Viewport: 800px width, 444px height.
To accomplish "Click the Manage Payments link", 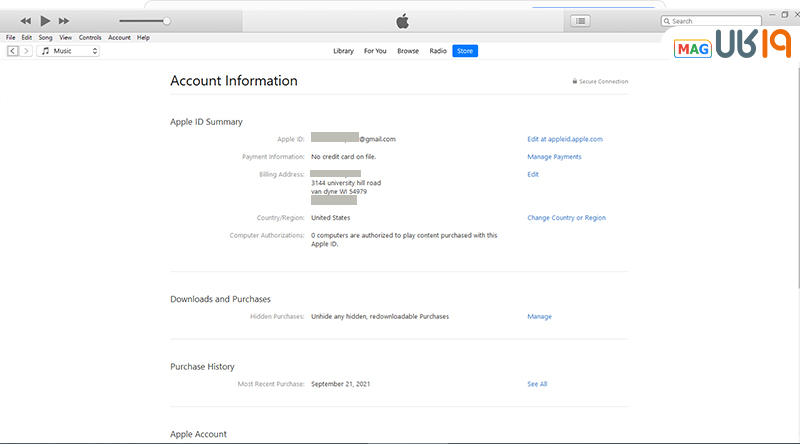I will point(554,157).
